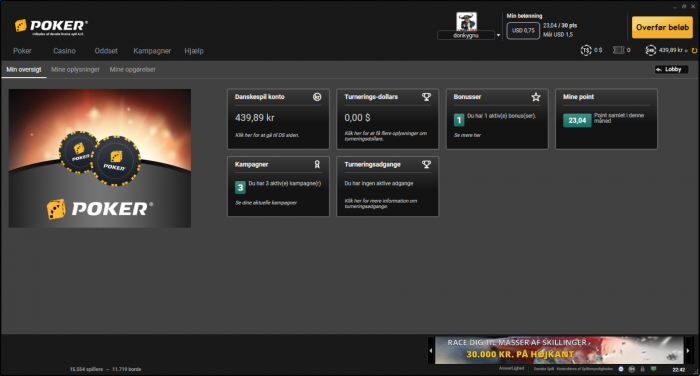
Task: Click the kr coin icon on Danskespil konto
Action: [x=317, y=97]
